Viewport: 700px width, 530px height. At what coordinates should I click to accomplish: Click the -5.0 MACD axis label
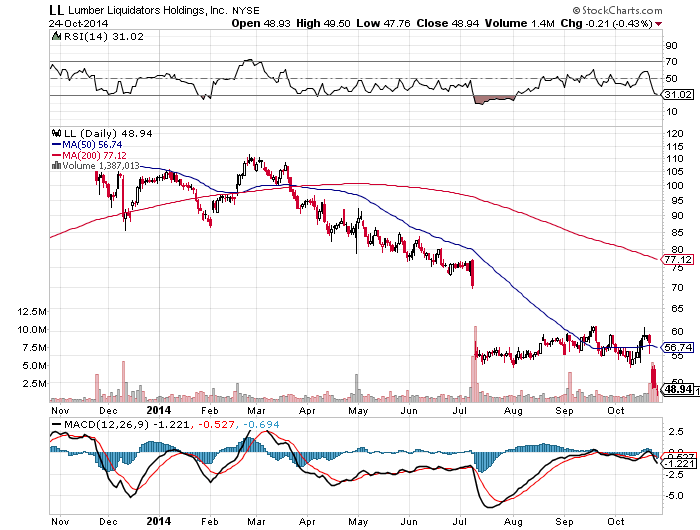click(x=673, y=496)
